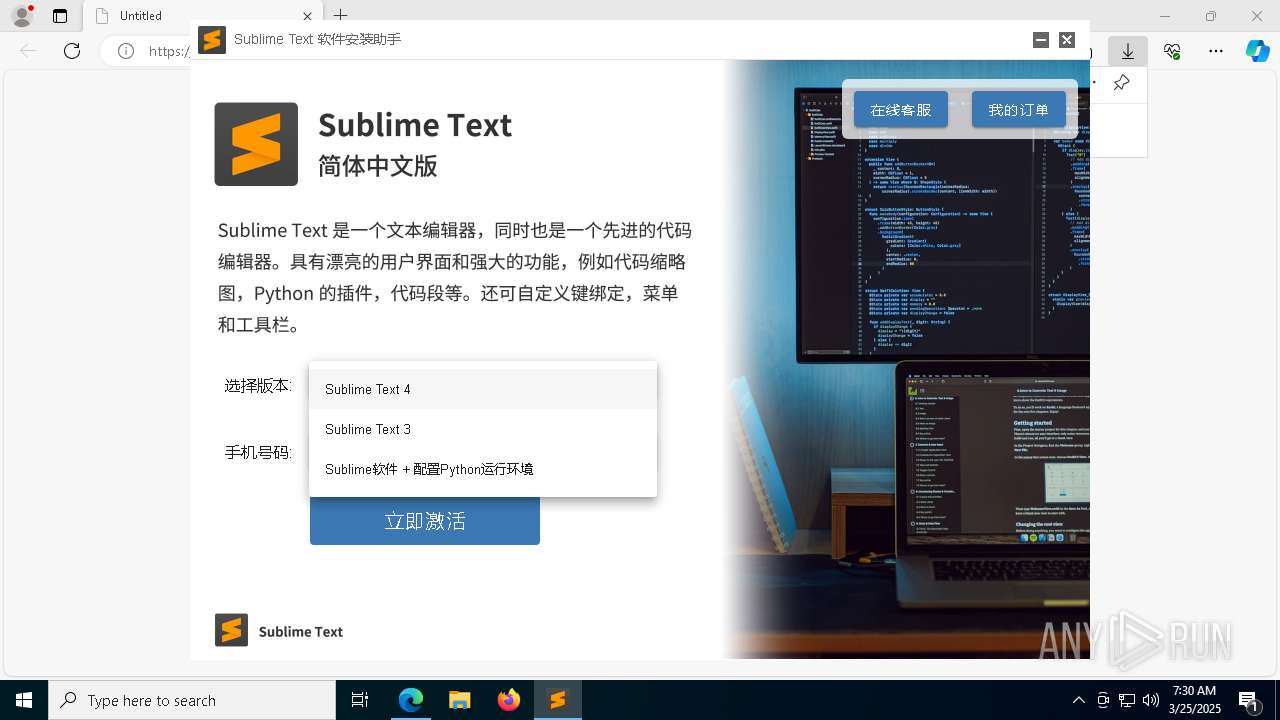
Task: Click the 简体中文版 subtitle text
Action: 378,166
